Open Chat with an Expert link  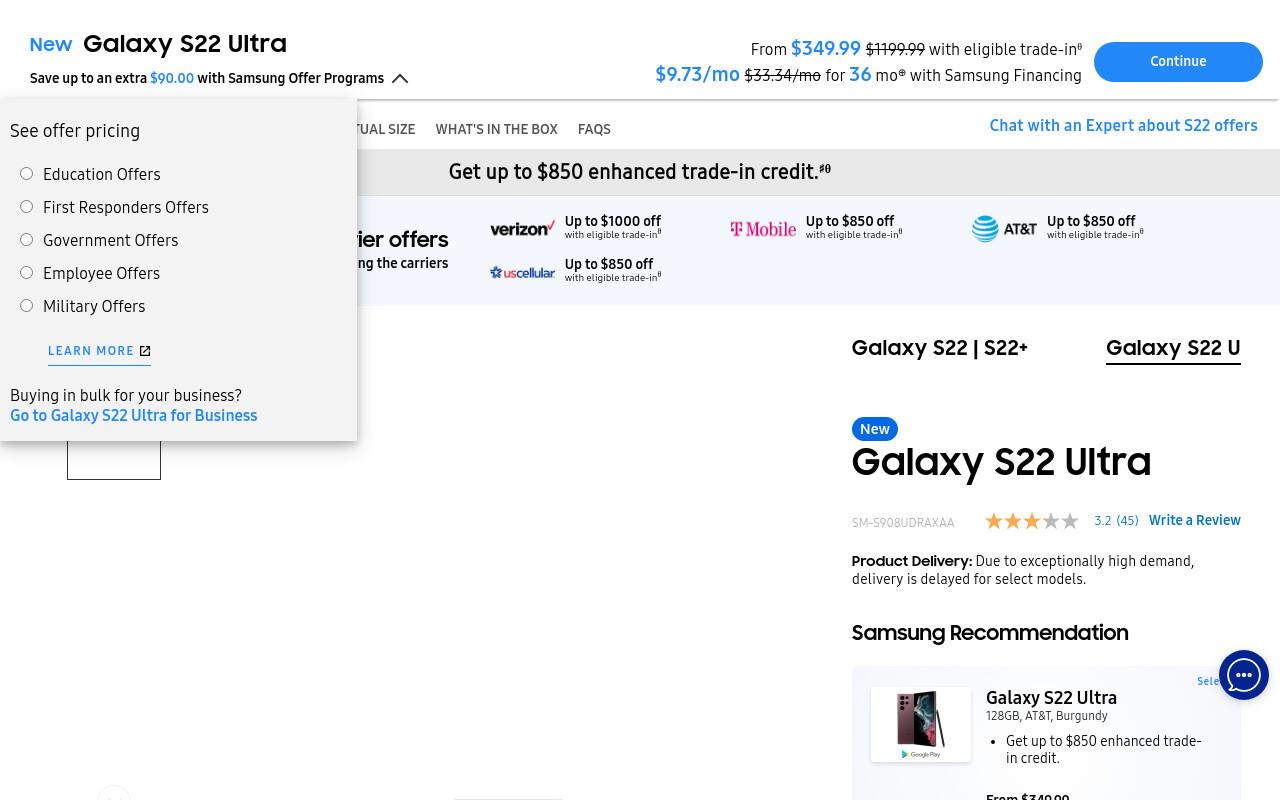click(x=1123, y=126)
